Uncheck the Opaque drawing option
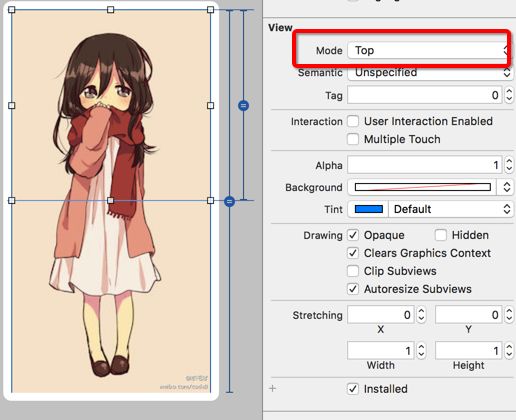This screenshot has width=516, height=420. (x=353, y=235)
